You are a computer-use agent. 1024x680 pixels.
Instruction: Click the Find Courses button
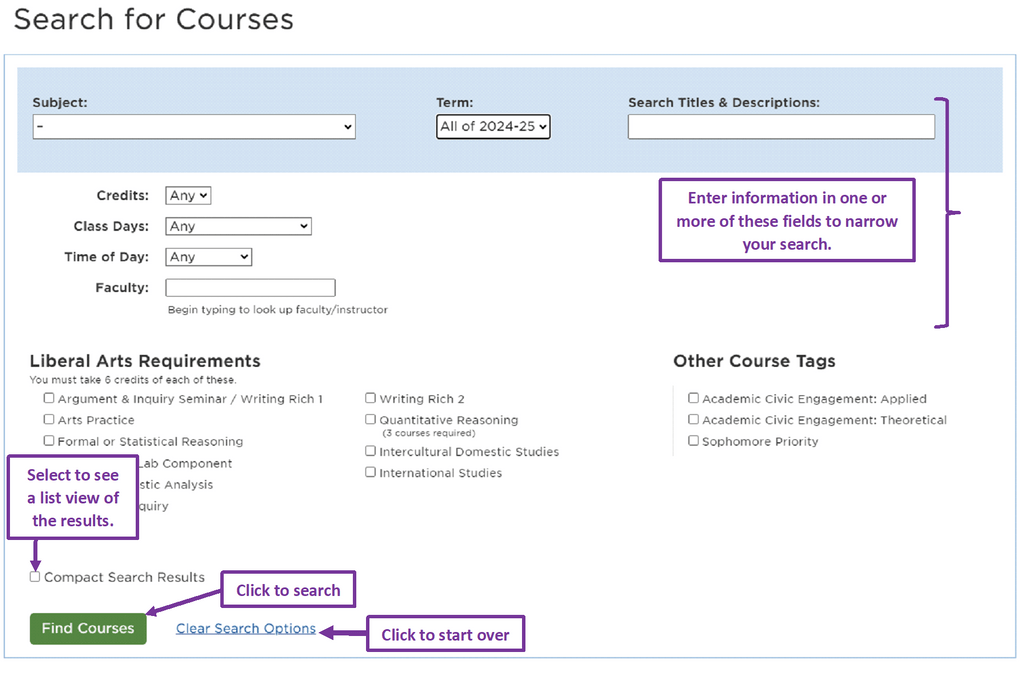(x=88, y=629)
